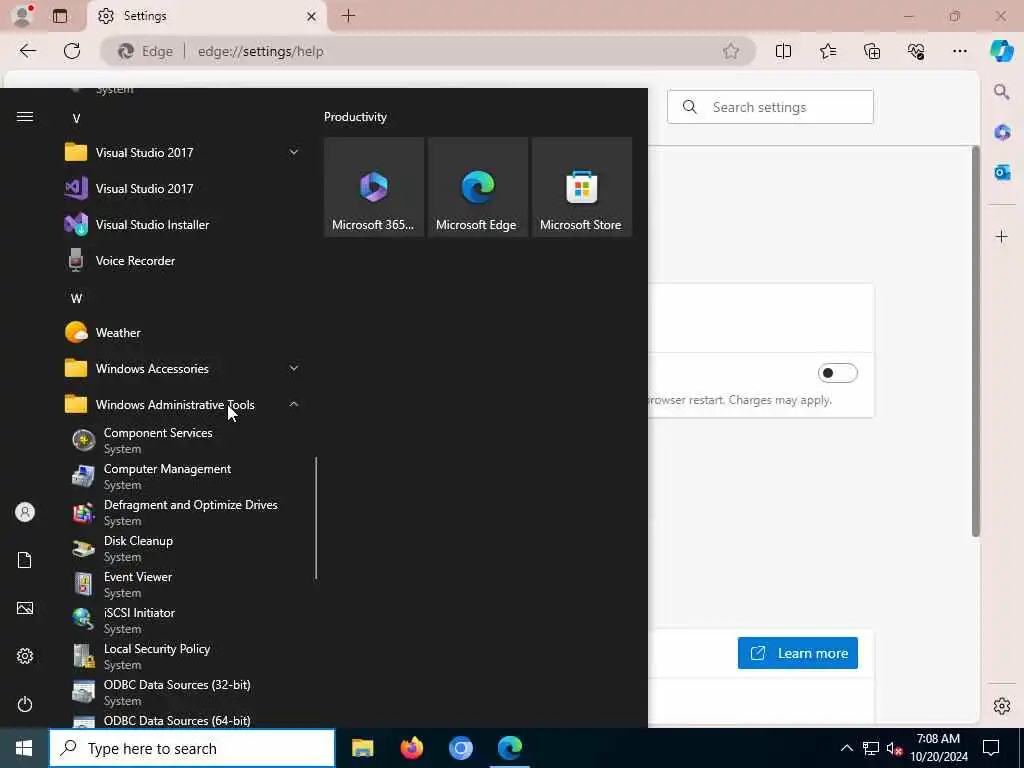Open Edge tab actions menu
This screenshot has width=1024, height=768.
click(x=60, y=16)
